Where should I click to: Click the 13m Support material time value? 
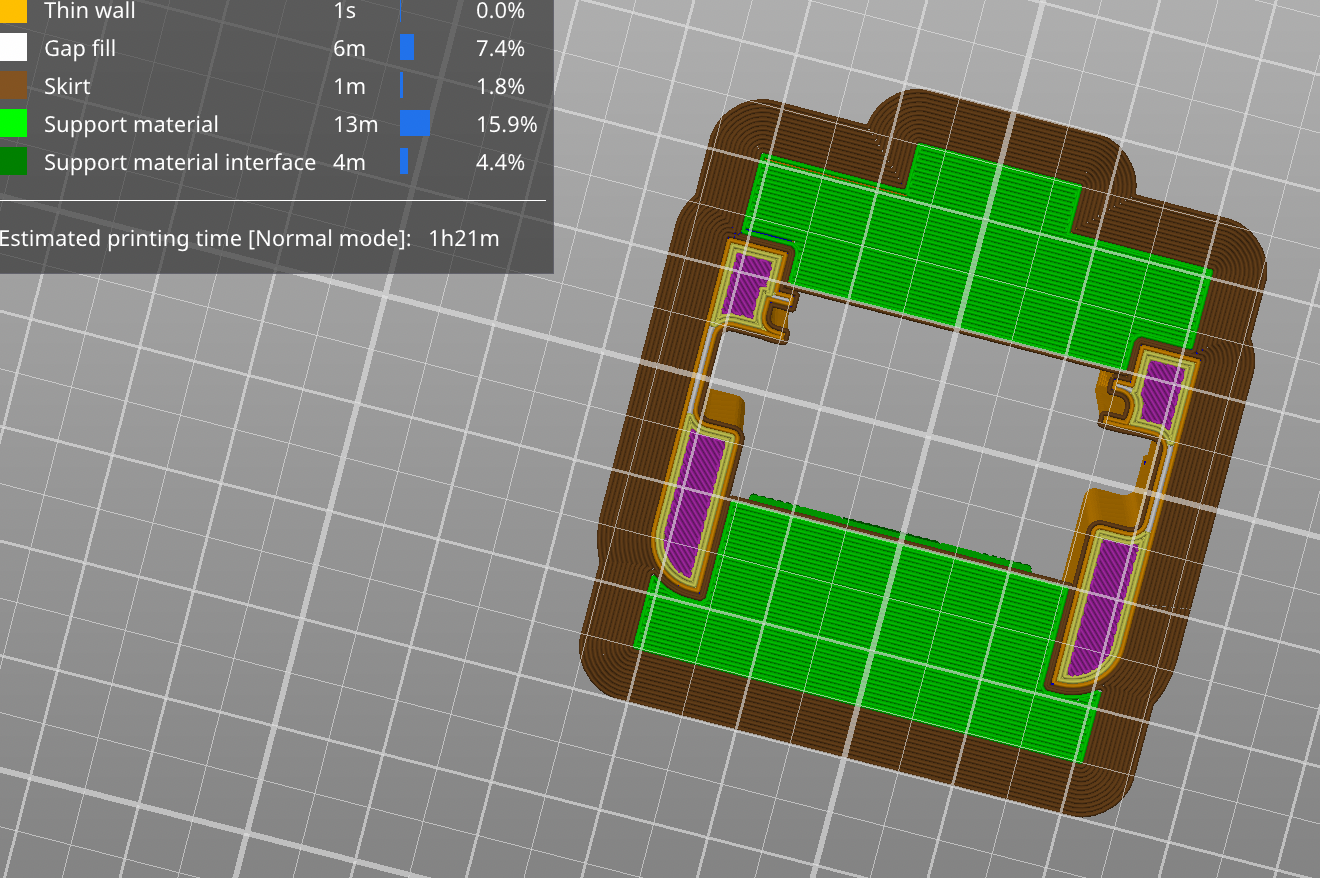pos(356,124)
